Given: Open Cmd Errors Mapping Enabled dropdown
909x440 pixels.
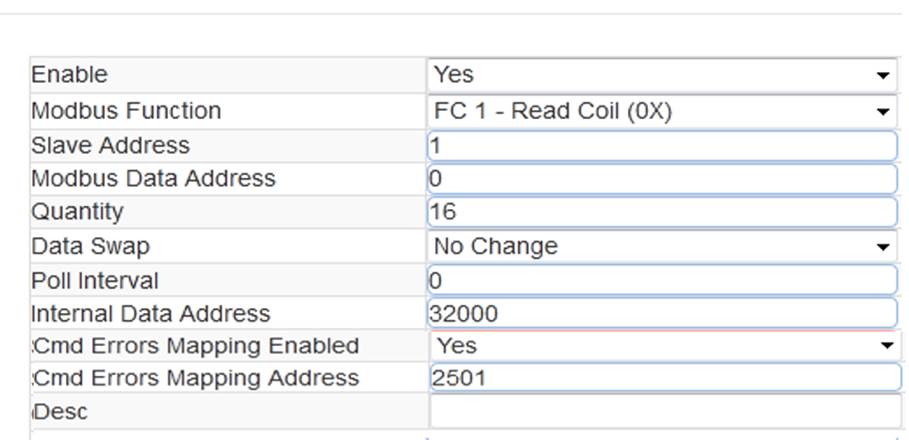Looking at the screenshot, I should click(666, 346).
